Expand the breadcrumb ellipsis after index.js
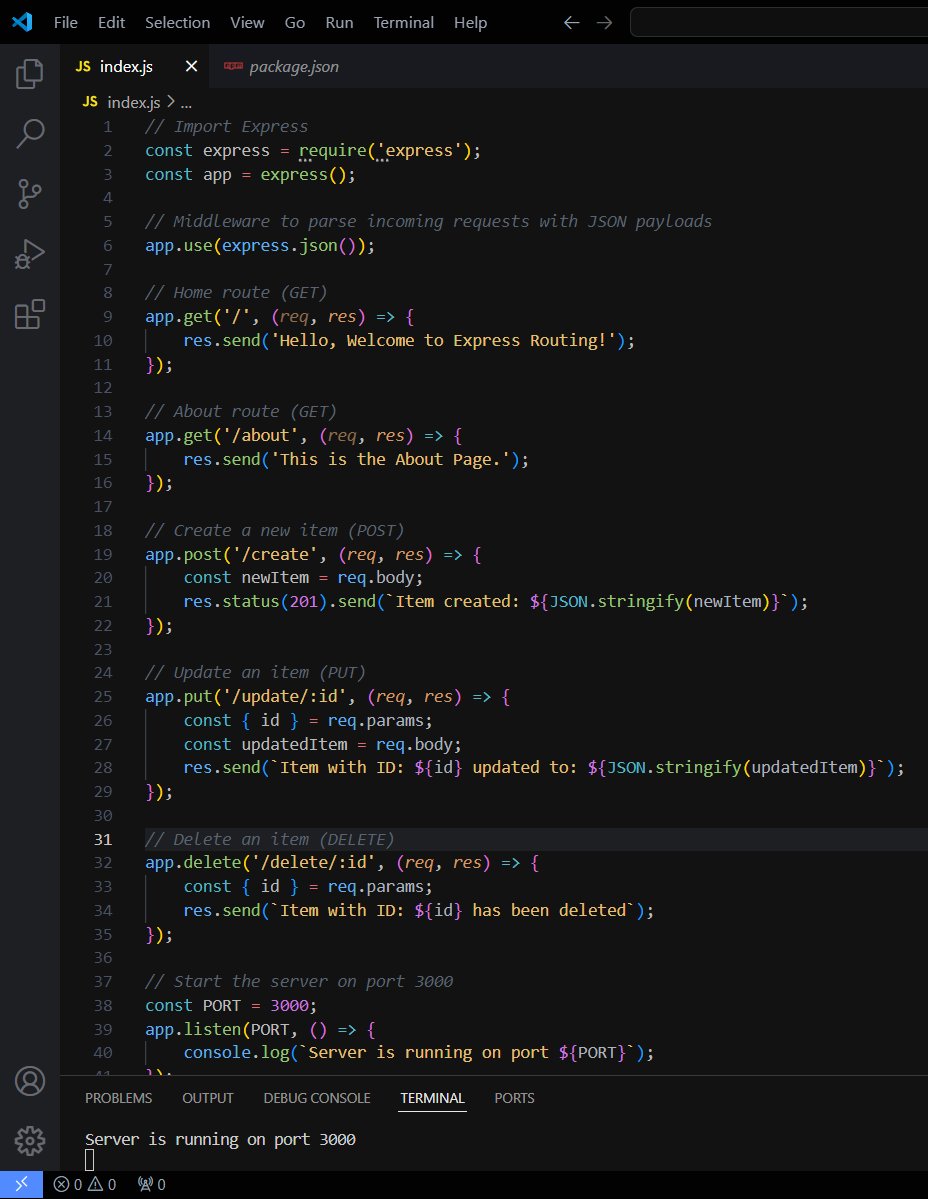 [186, 102]
